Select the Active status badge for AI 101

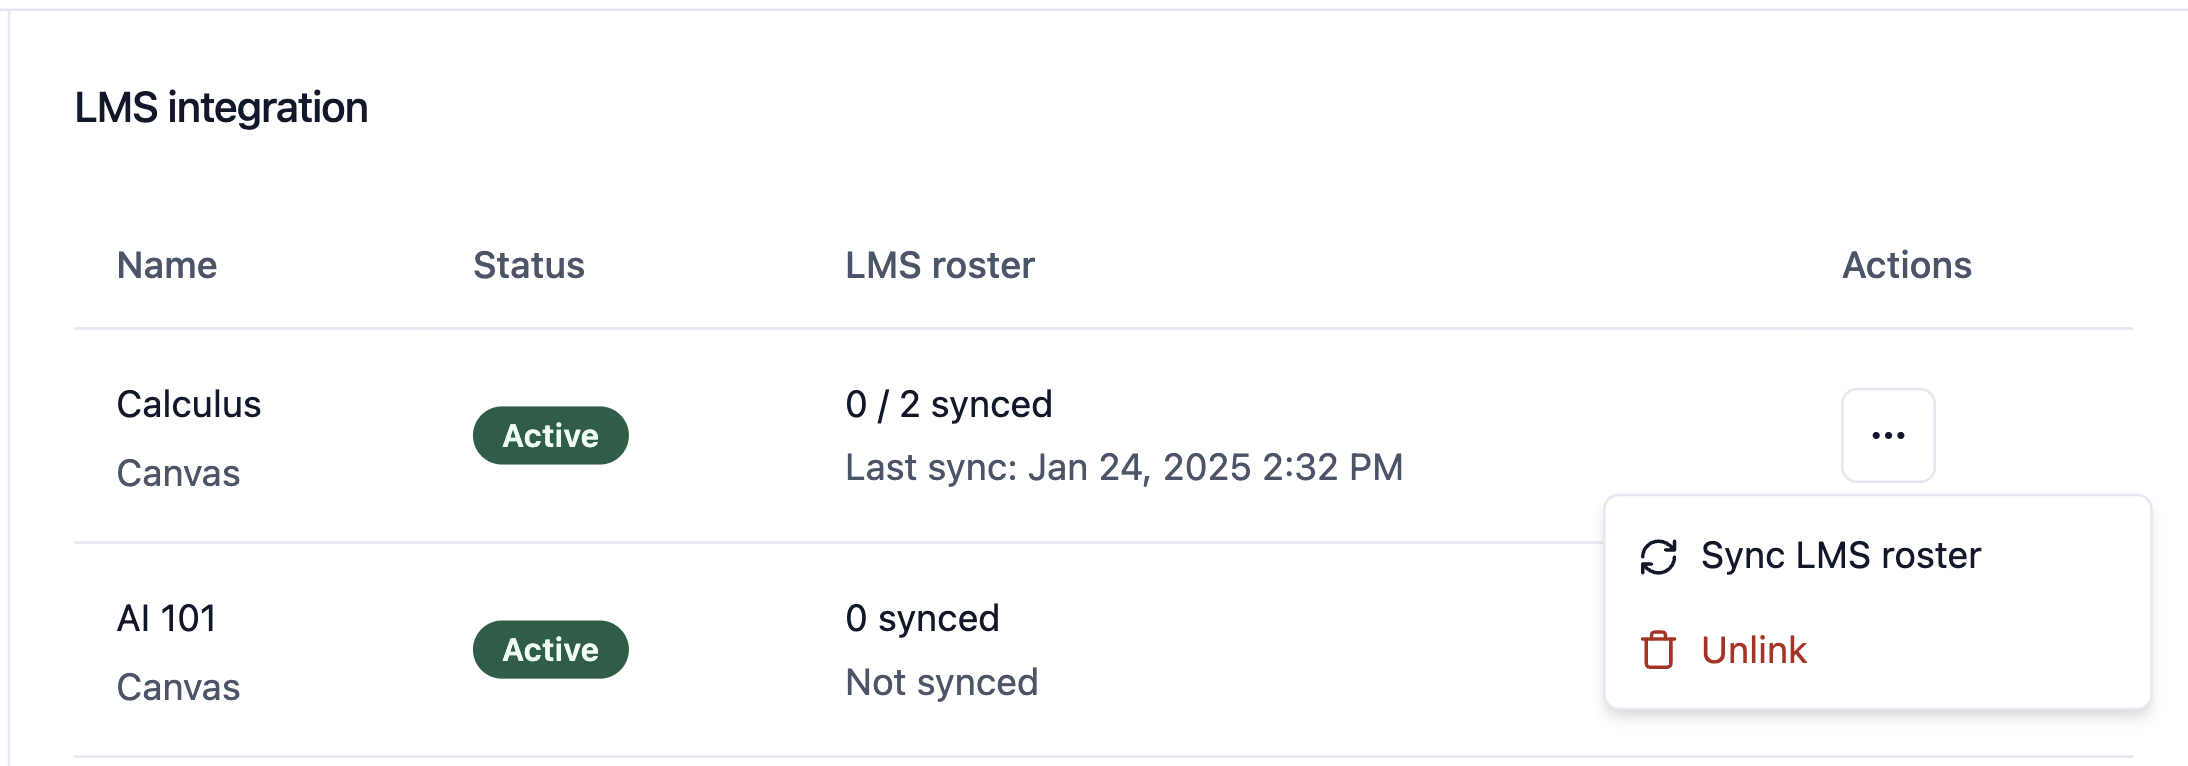coord(550,649)
